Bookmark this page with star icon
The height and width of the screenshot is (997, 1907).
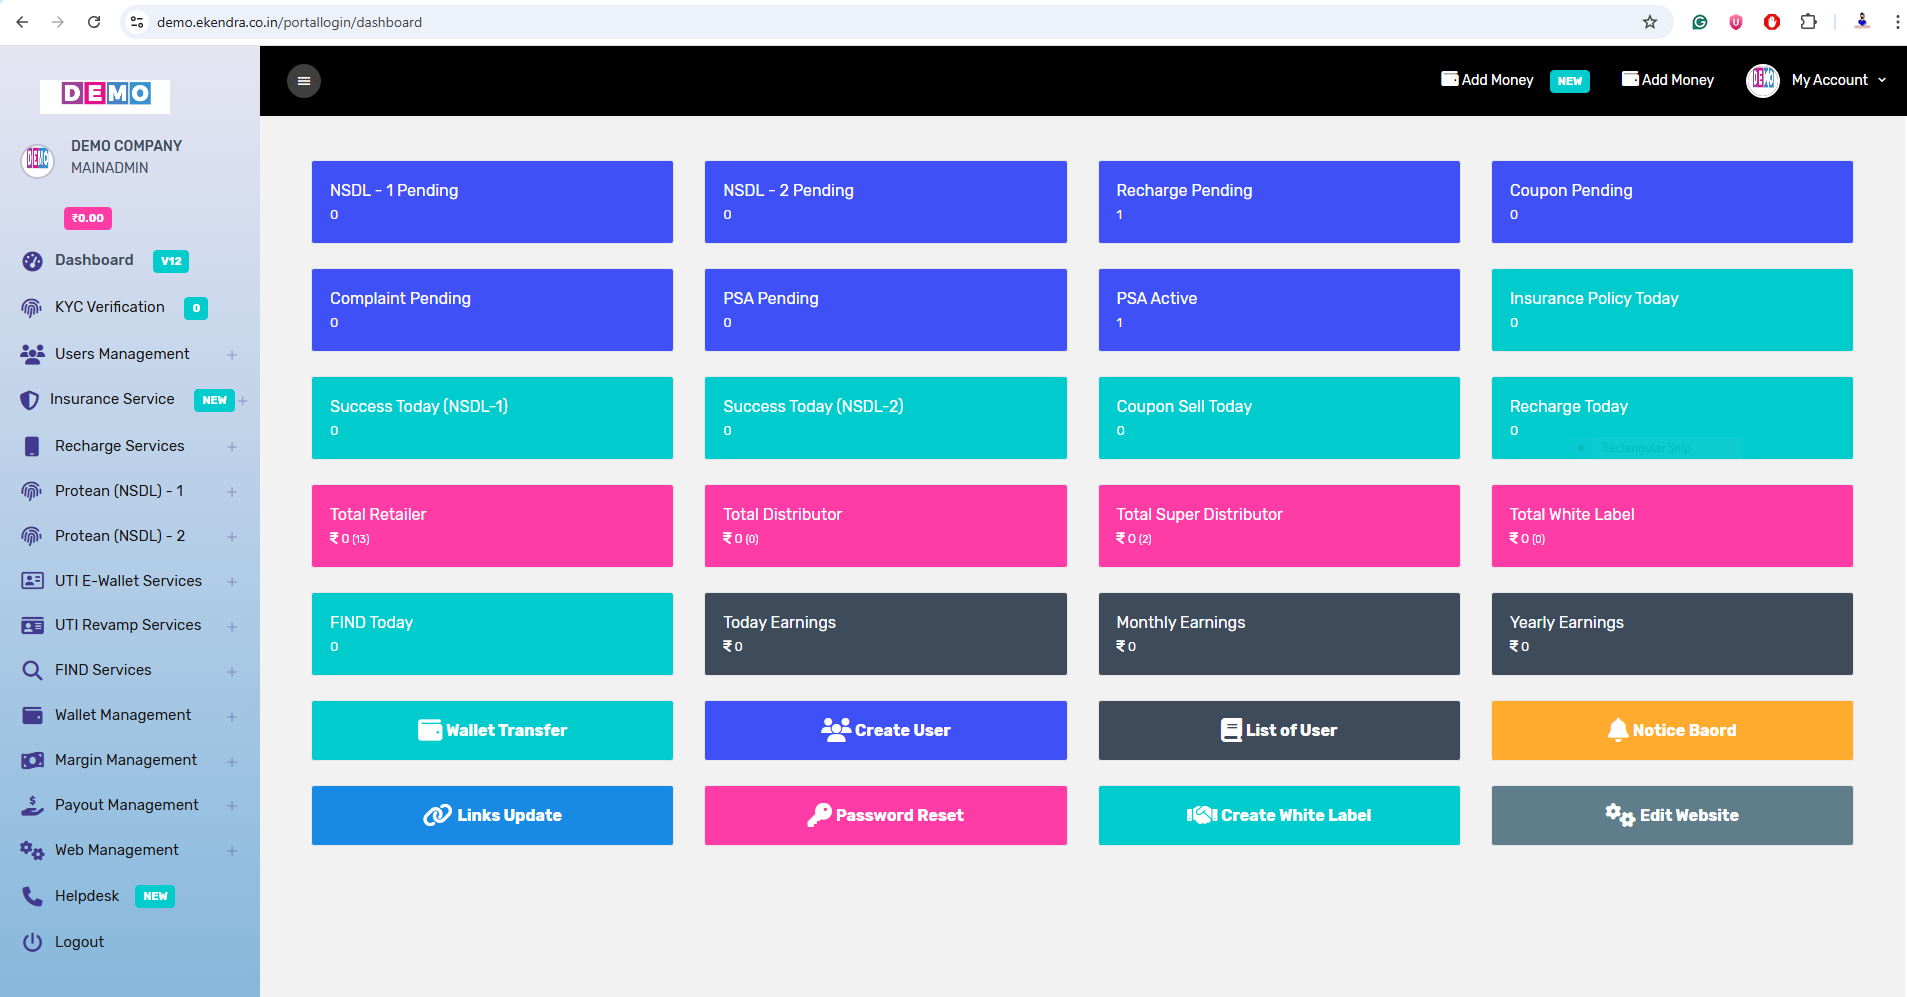tap(1649, 22)
